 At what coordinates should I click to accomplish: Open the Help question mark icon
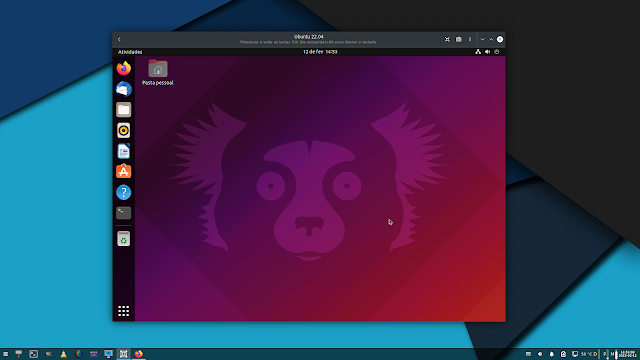point(124,192)
